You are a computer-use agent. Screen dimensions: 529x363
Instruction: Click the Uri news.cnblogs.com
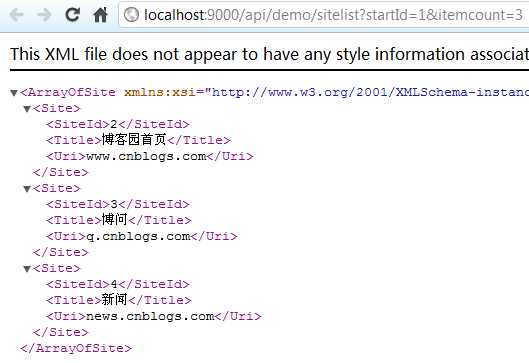pos(154,316)
